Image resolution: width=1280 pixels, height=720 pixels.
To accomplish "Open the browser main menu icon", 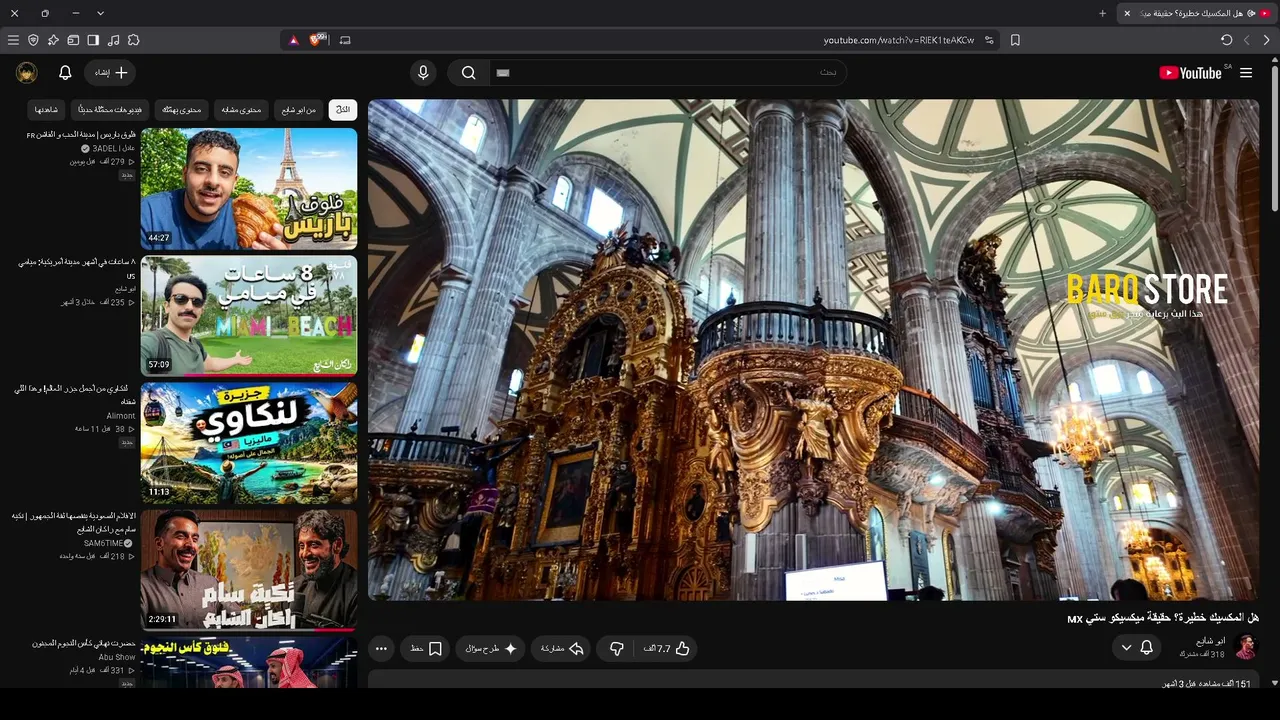I will click(x=13, y=40).
